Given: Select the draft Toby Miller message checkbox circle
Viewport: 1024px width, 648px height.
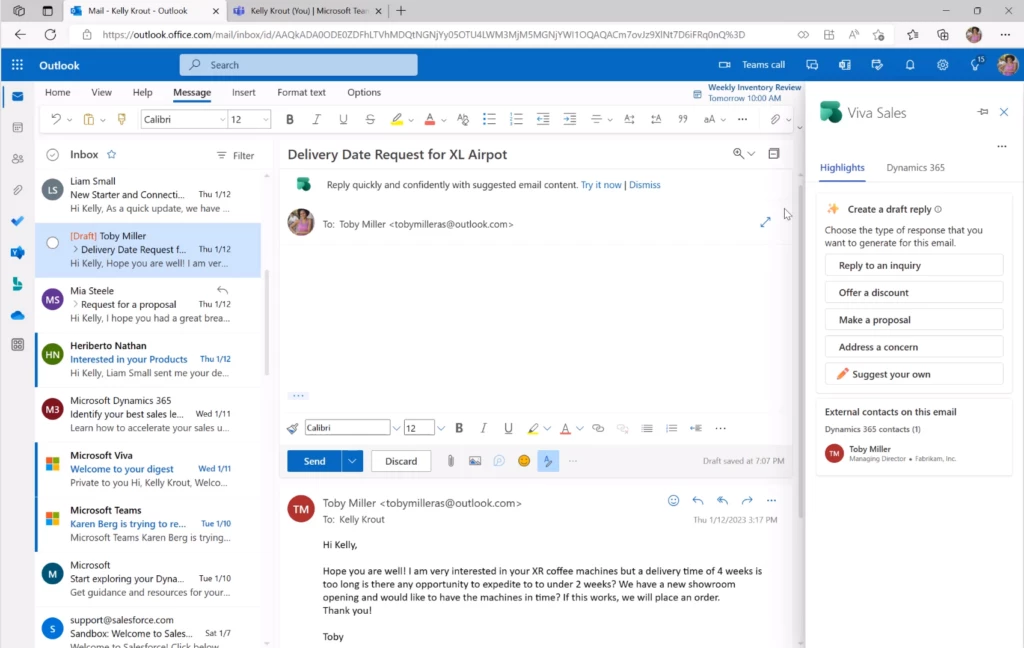Looking at the screenshot, I should (53, 242).
